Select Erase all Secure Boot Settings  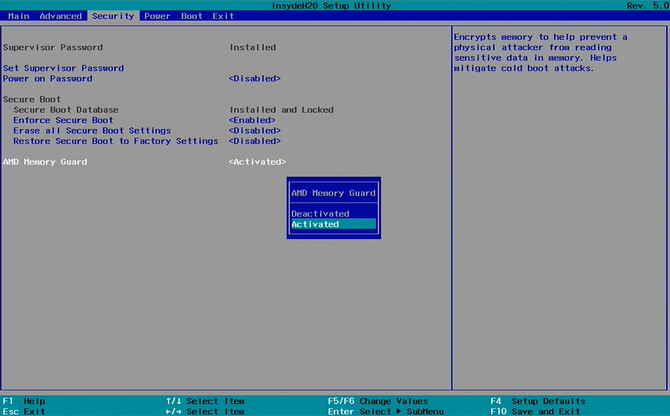point(92,130)
